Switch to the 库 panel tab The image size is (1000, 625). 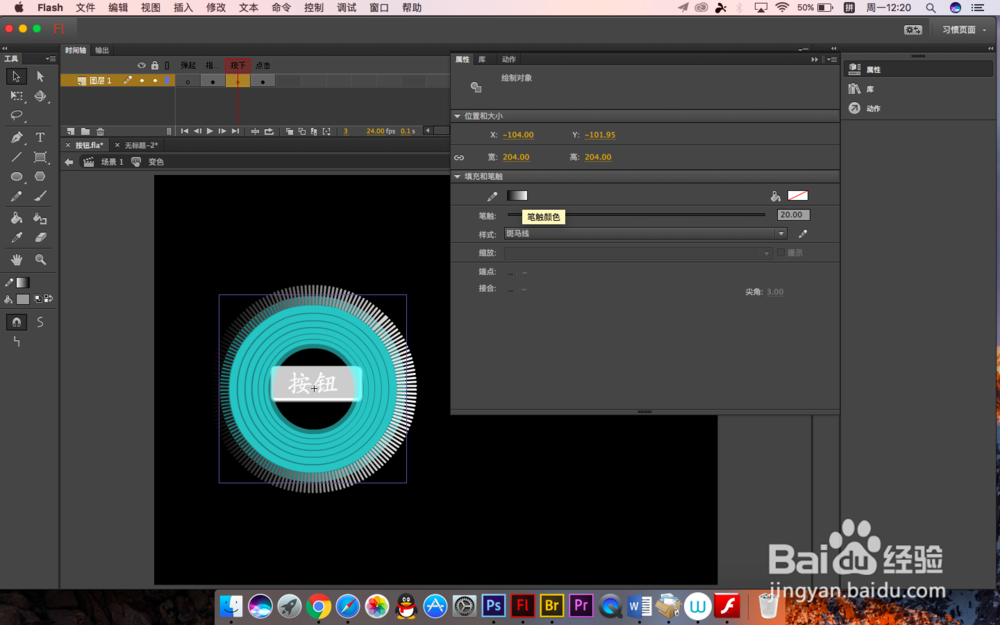tap(481, 59)
